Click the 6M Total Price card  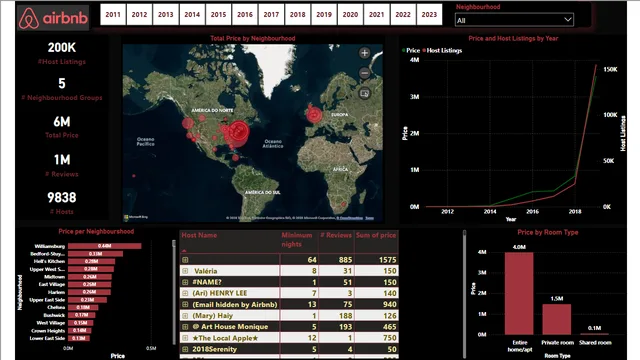(x=62, y=127)
